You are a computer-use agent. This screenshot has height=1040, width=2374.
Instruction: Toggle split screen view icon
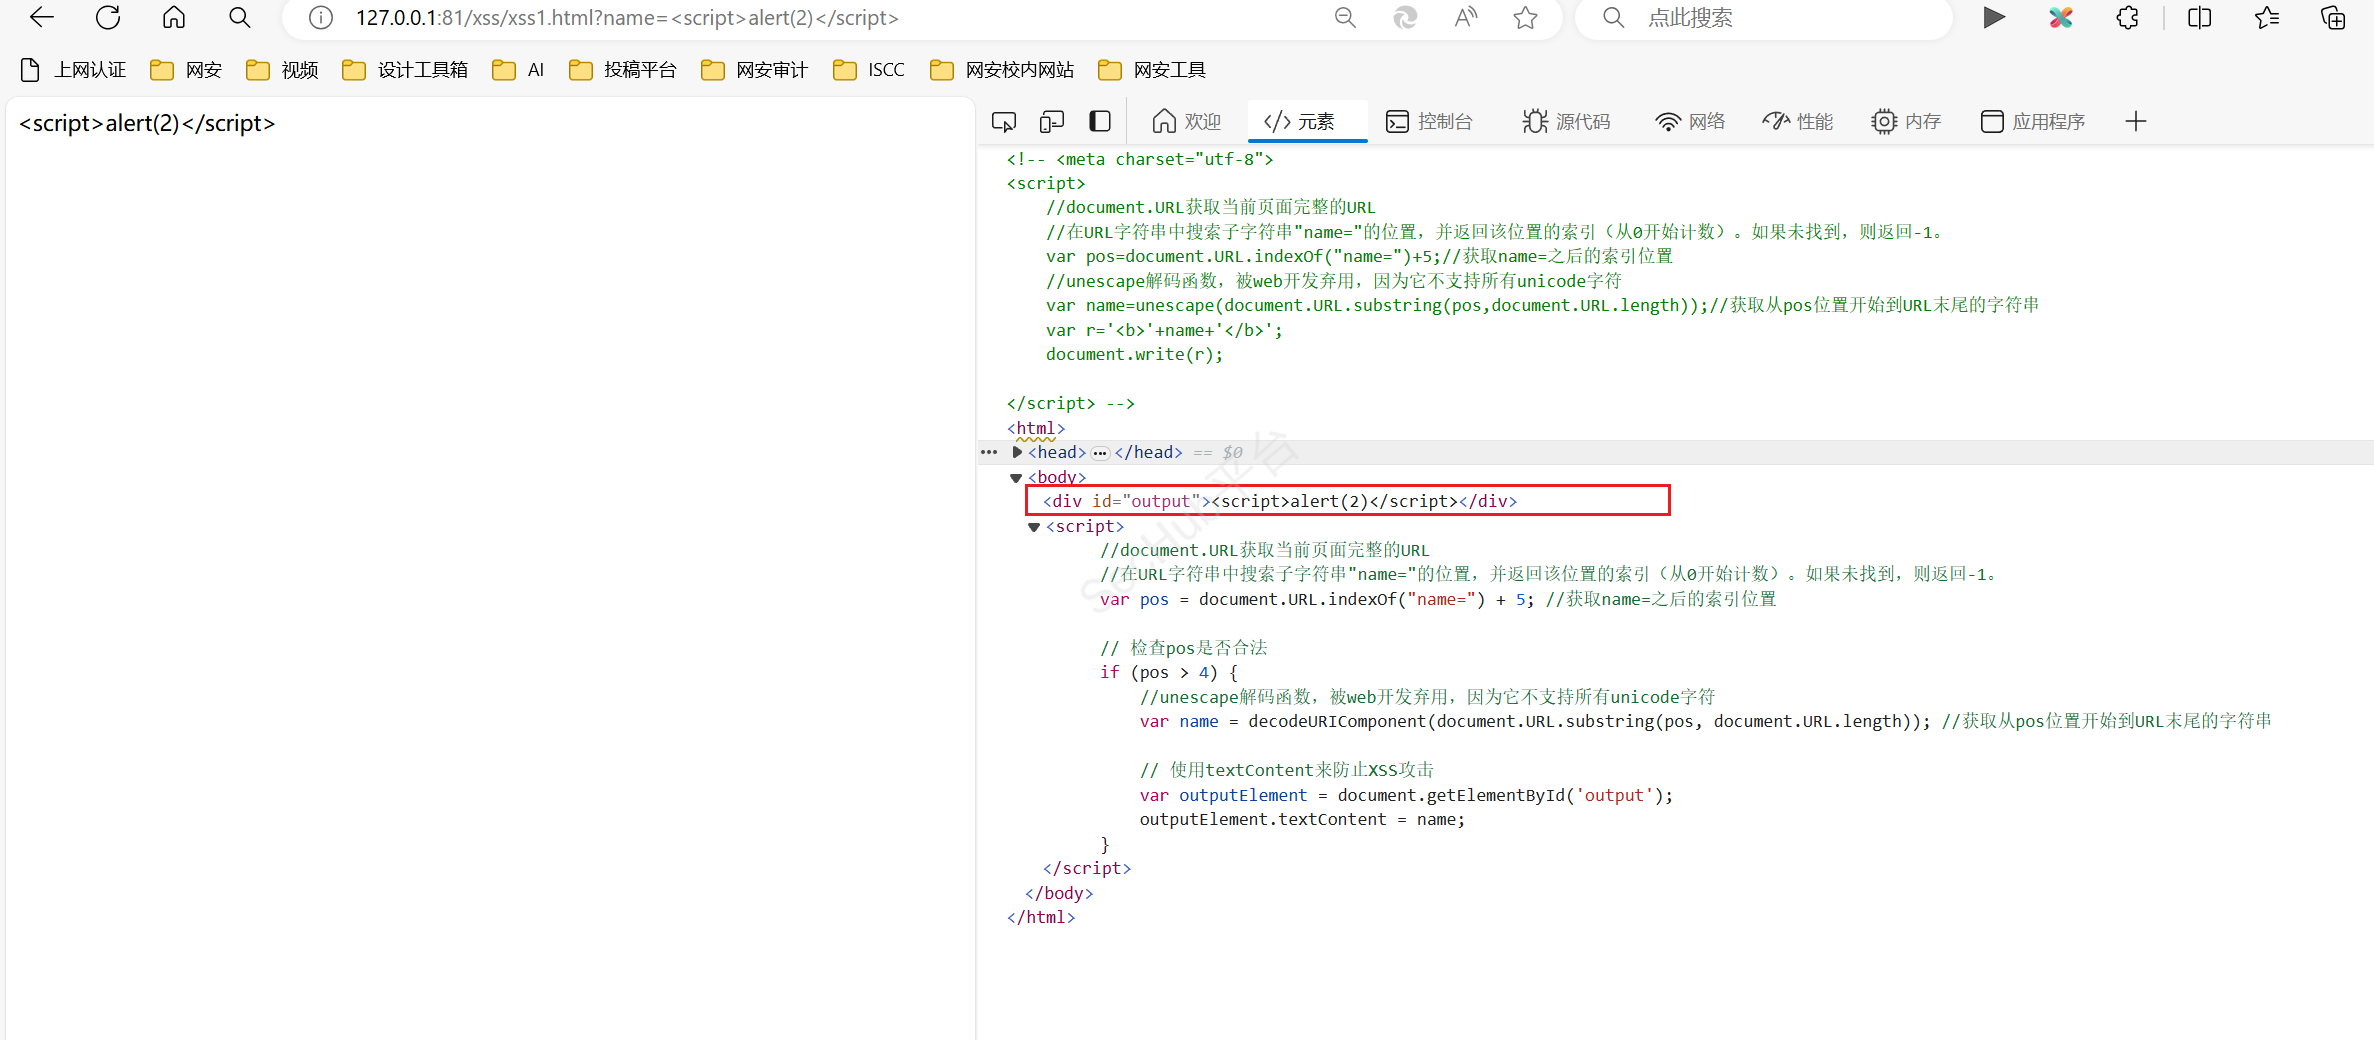pyautogui.click(x=2199, y=18)
